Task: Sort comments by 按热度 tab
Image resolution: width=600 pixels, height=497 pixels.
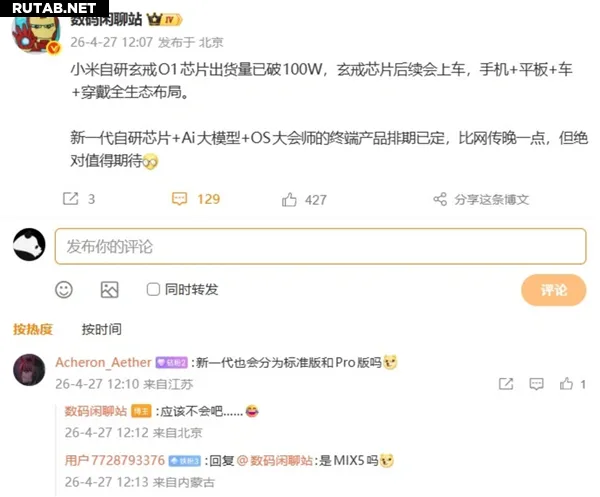Action: [33, 329]
